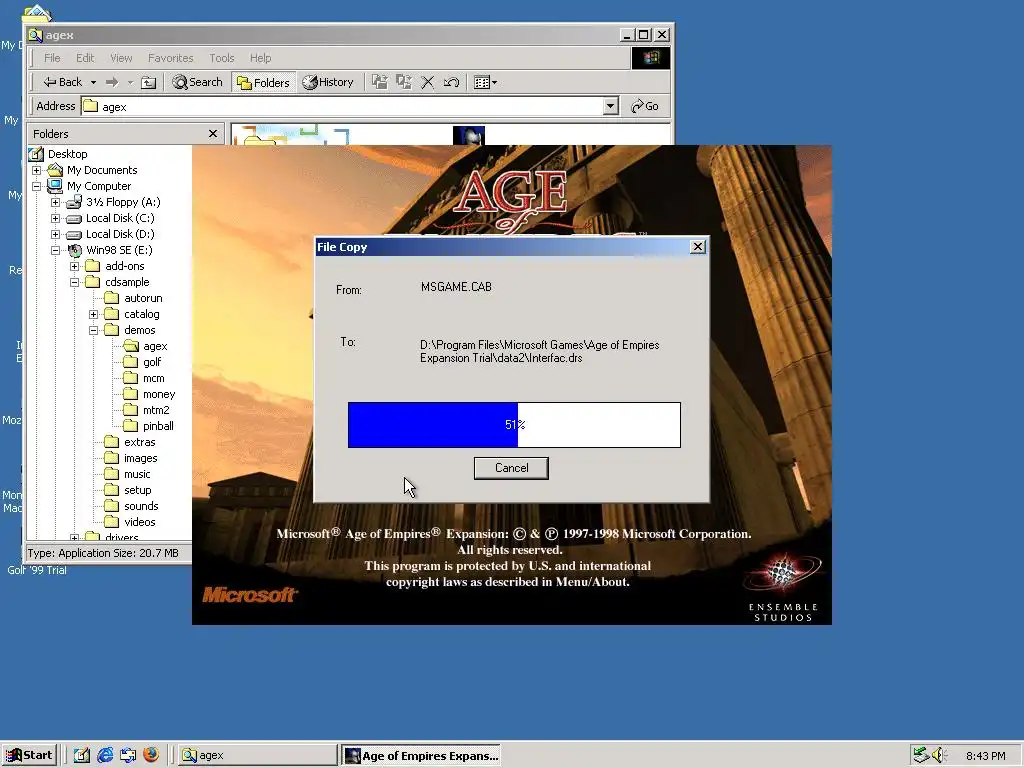
Task: Expand Local Disk (D:) node
Action: pos(56,234)
